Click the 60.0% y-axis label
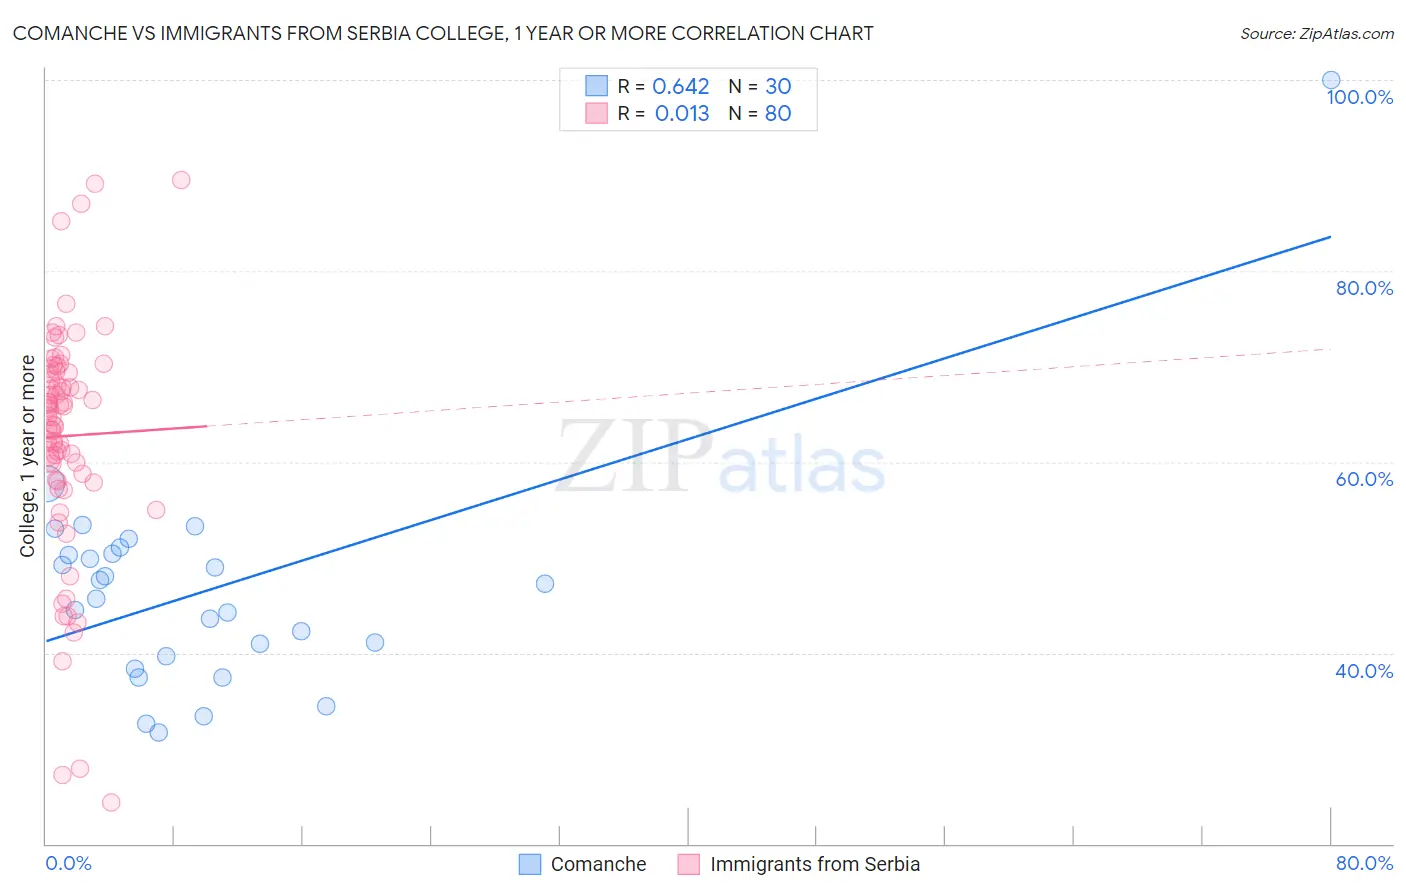The height and width of the screenshot is (892, 1406). click(x=1364, y=479)
